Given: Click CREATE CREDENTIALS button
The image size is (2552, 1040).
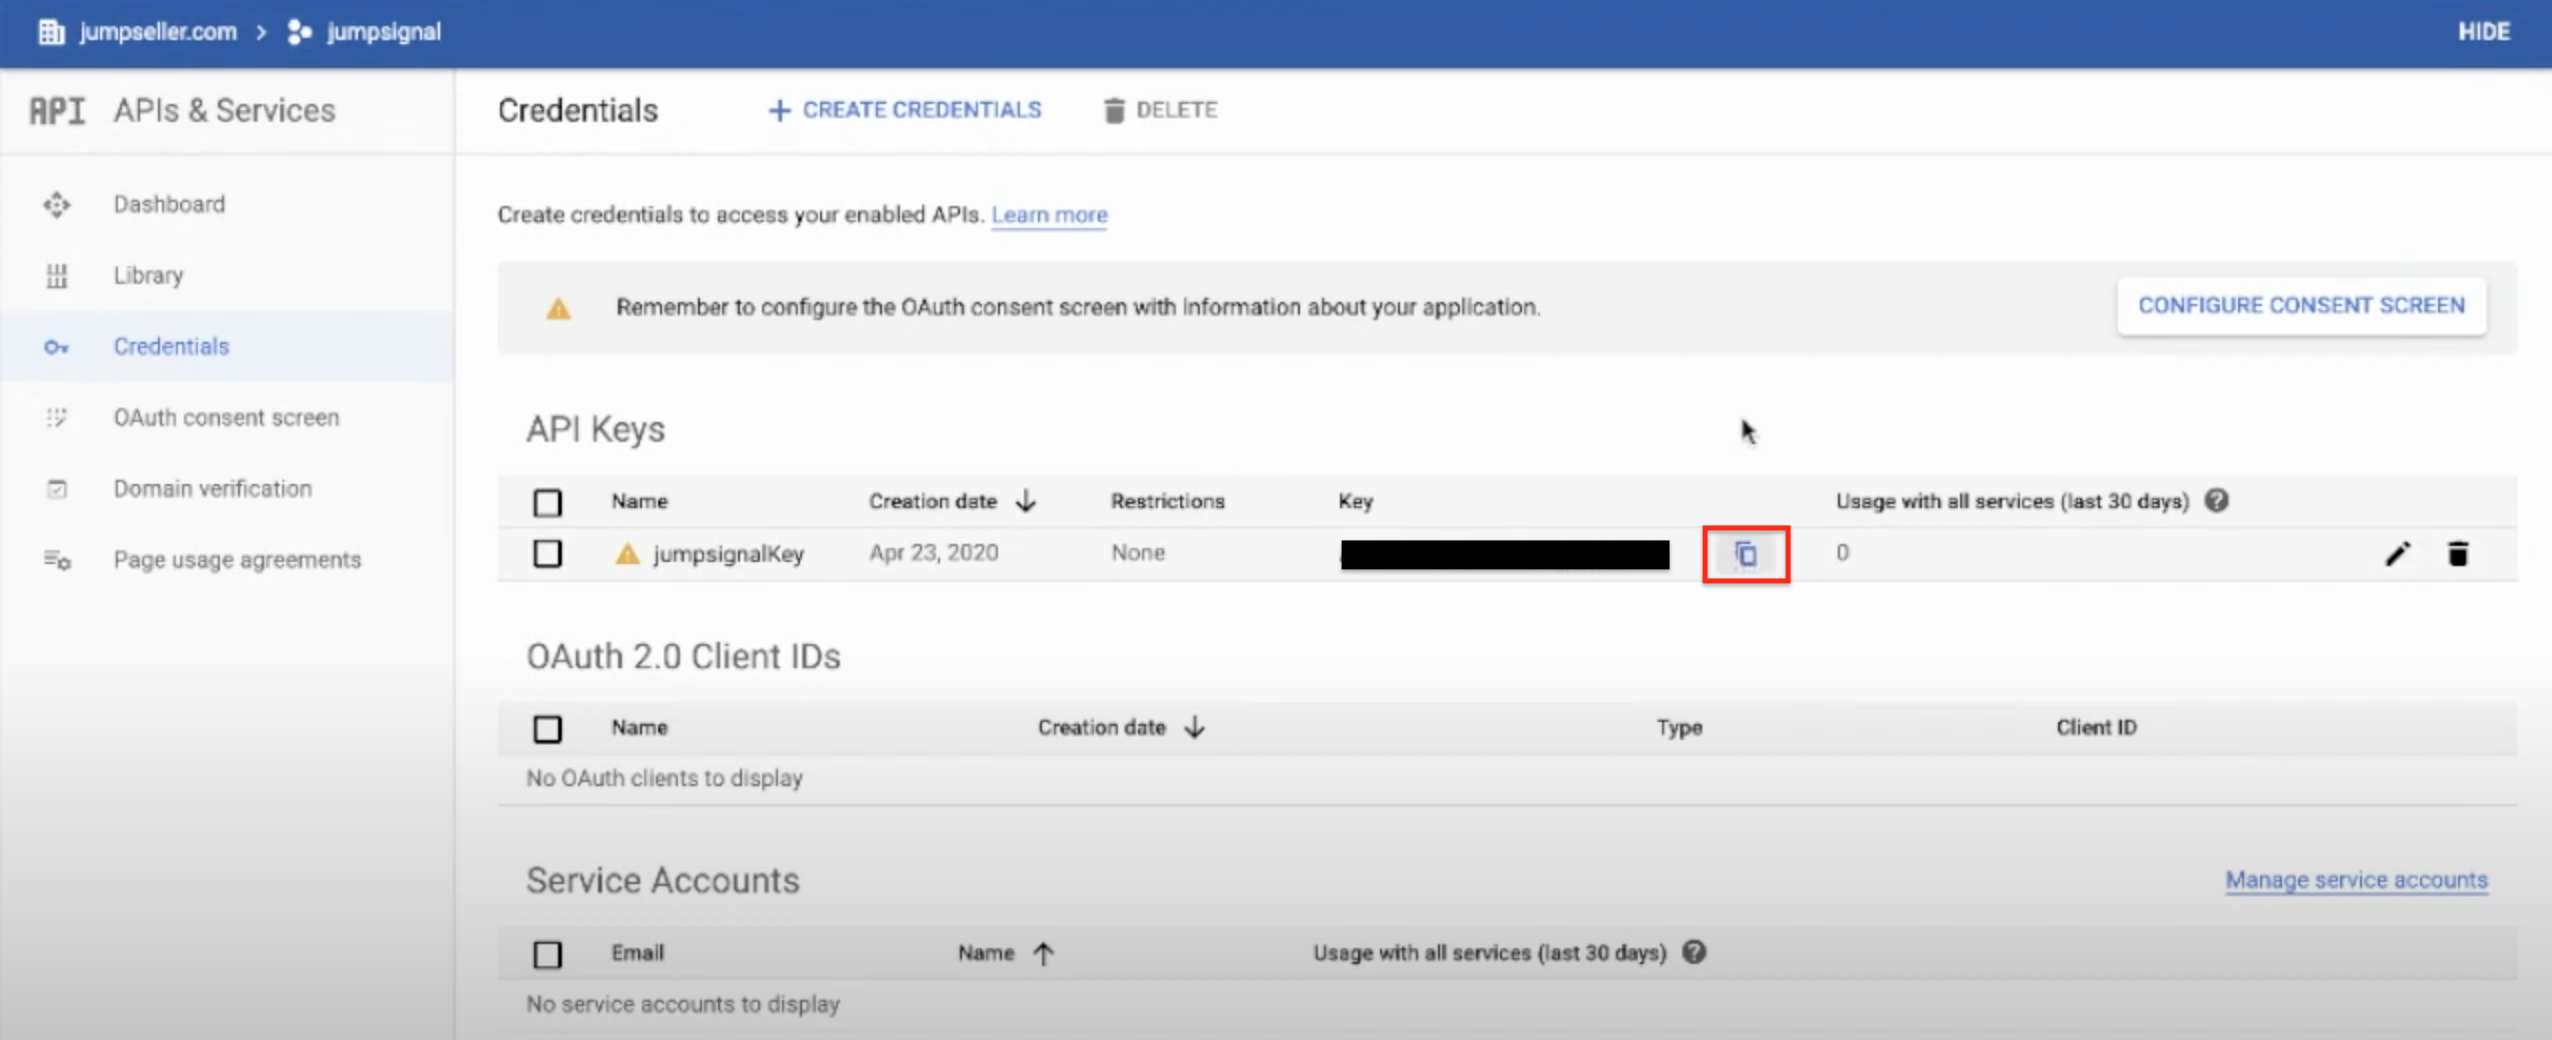Looking at the screenshot, I should 905,110.
